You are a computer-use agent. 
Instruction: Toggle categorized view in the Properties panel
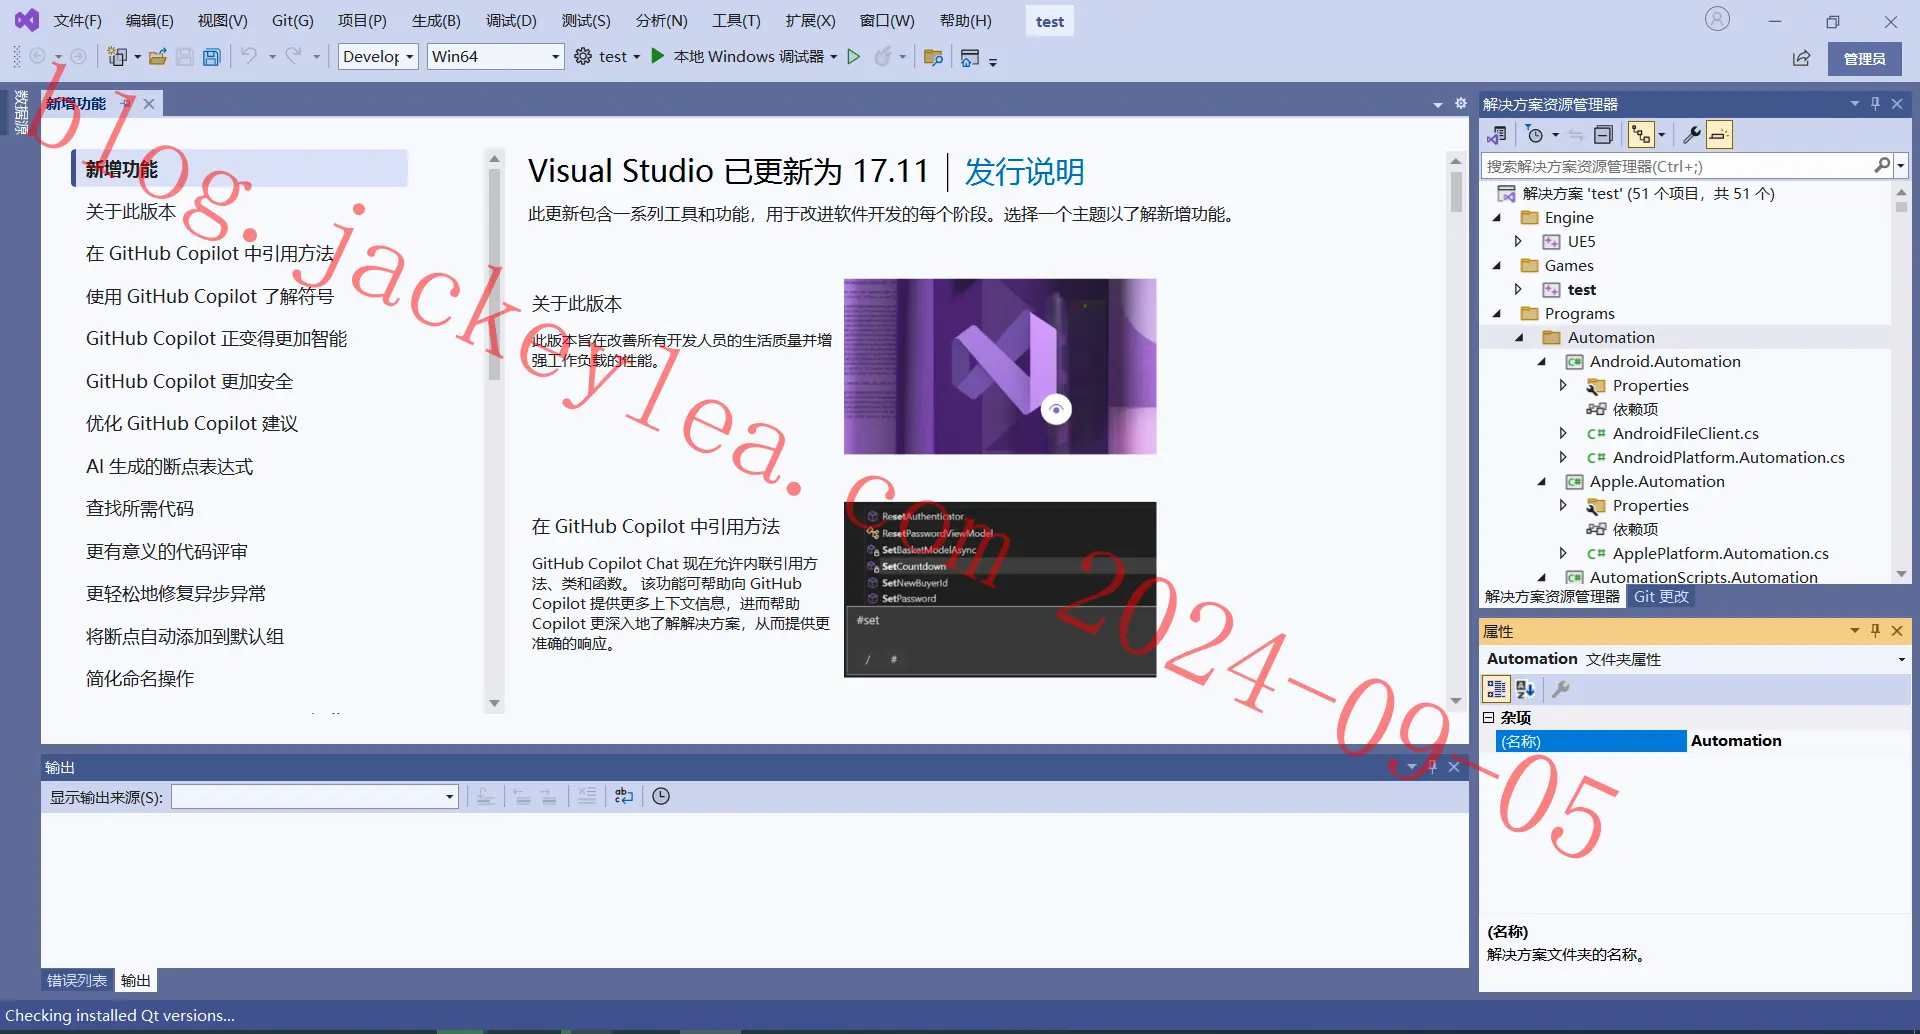pos(1496,689)
